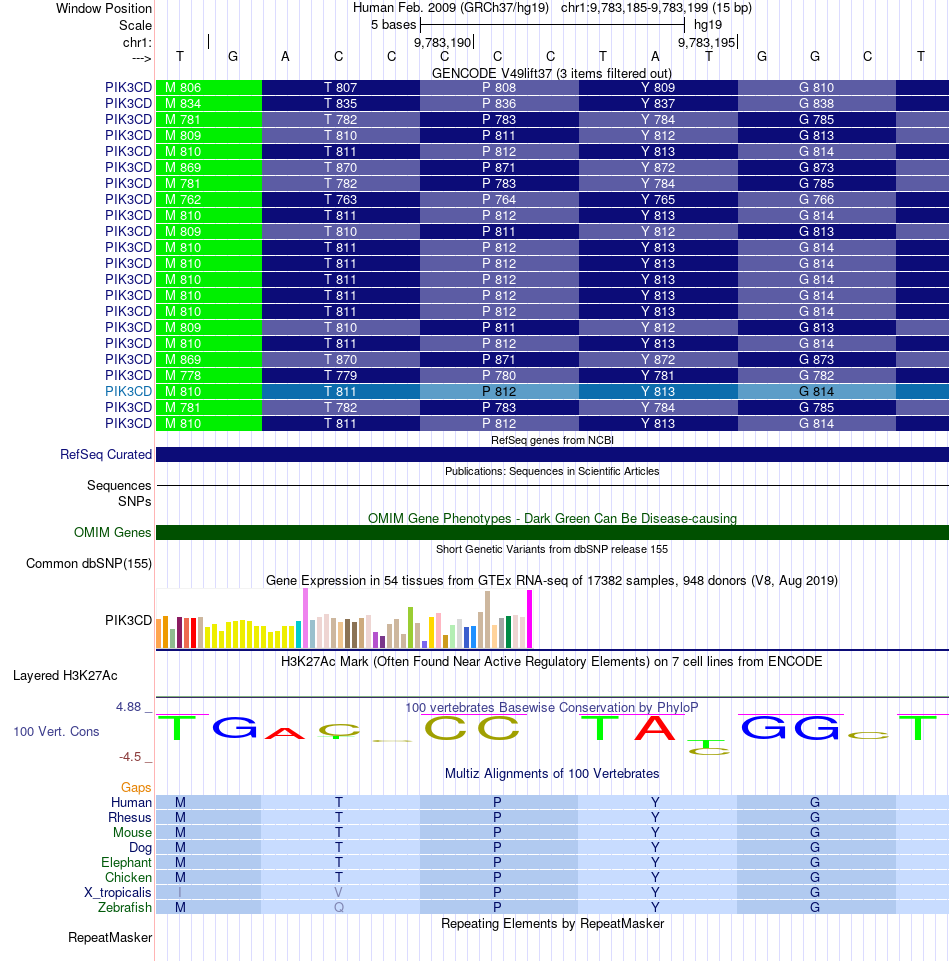Open the GENCODE V49lift37 track title

(x=552, y=73)
